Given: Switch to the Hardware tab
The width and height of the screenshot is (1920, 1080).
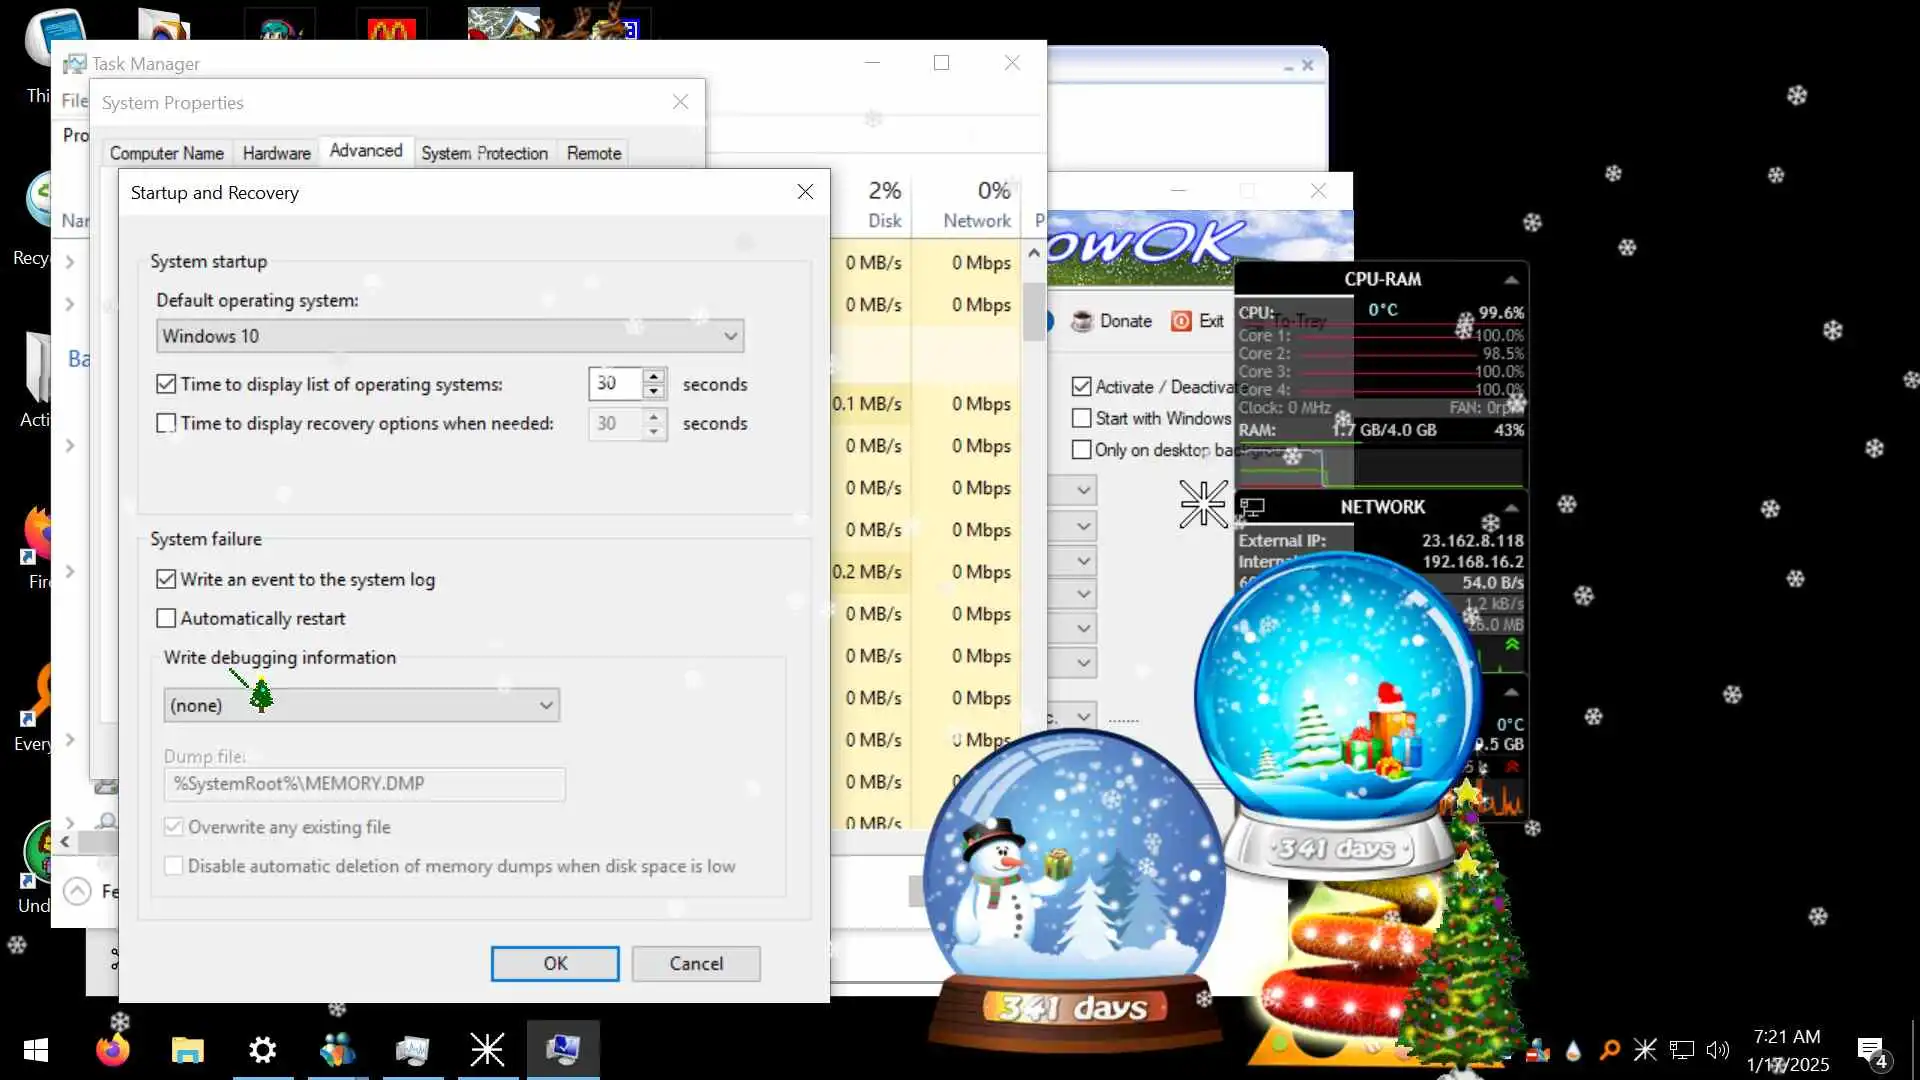Looking at the screenshot, I should click(276, 153).
